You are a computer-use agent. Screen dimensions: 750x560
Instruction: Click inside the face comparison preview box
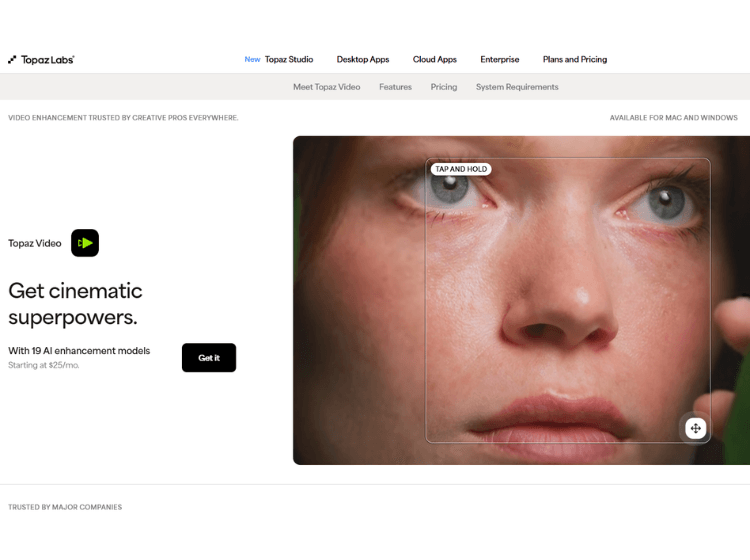click(568, 300)
